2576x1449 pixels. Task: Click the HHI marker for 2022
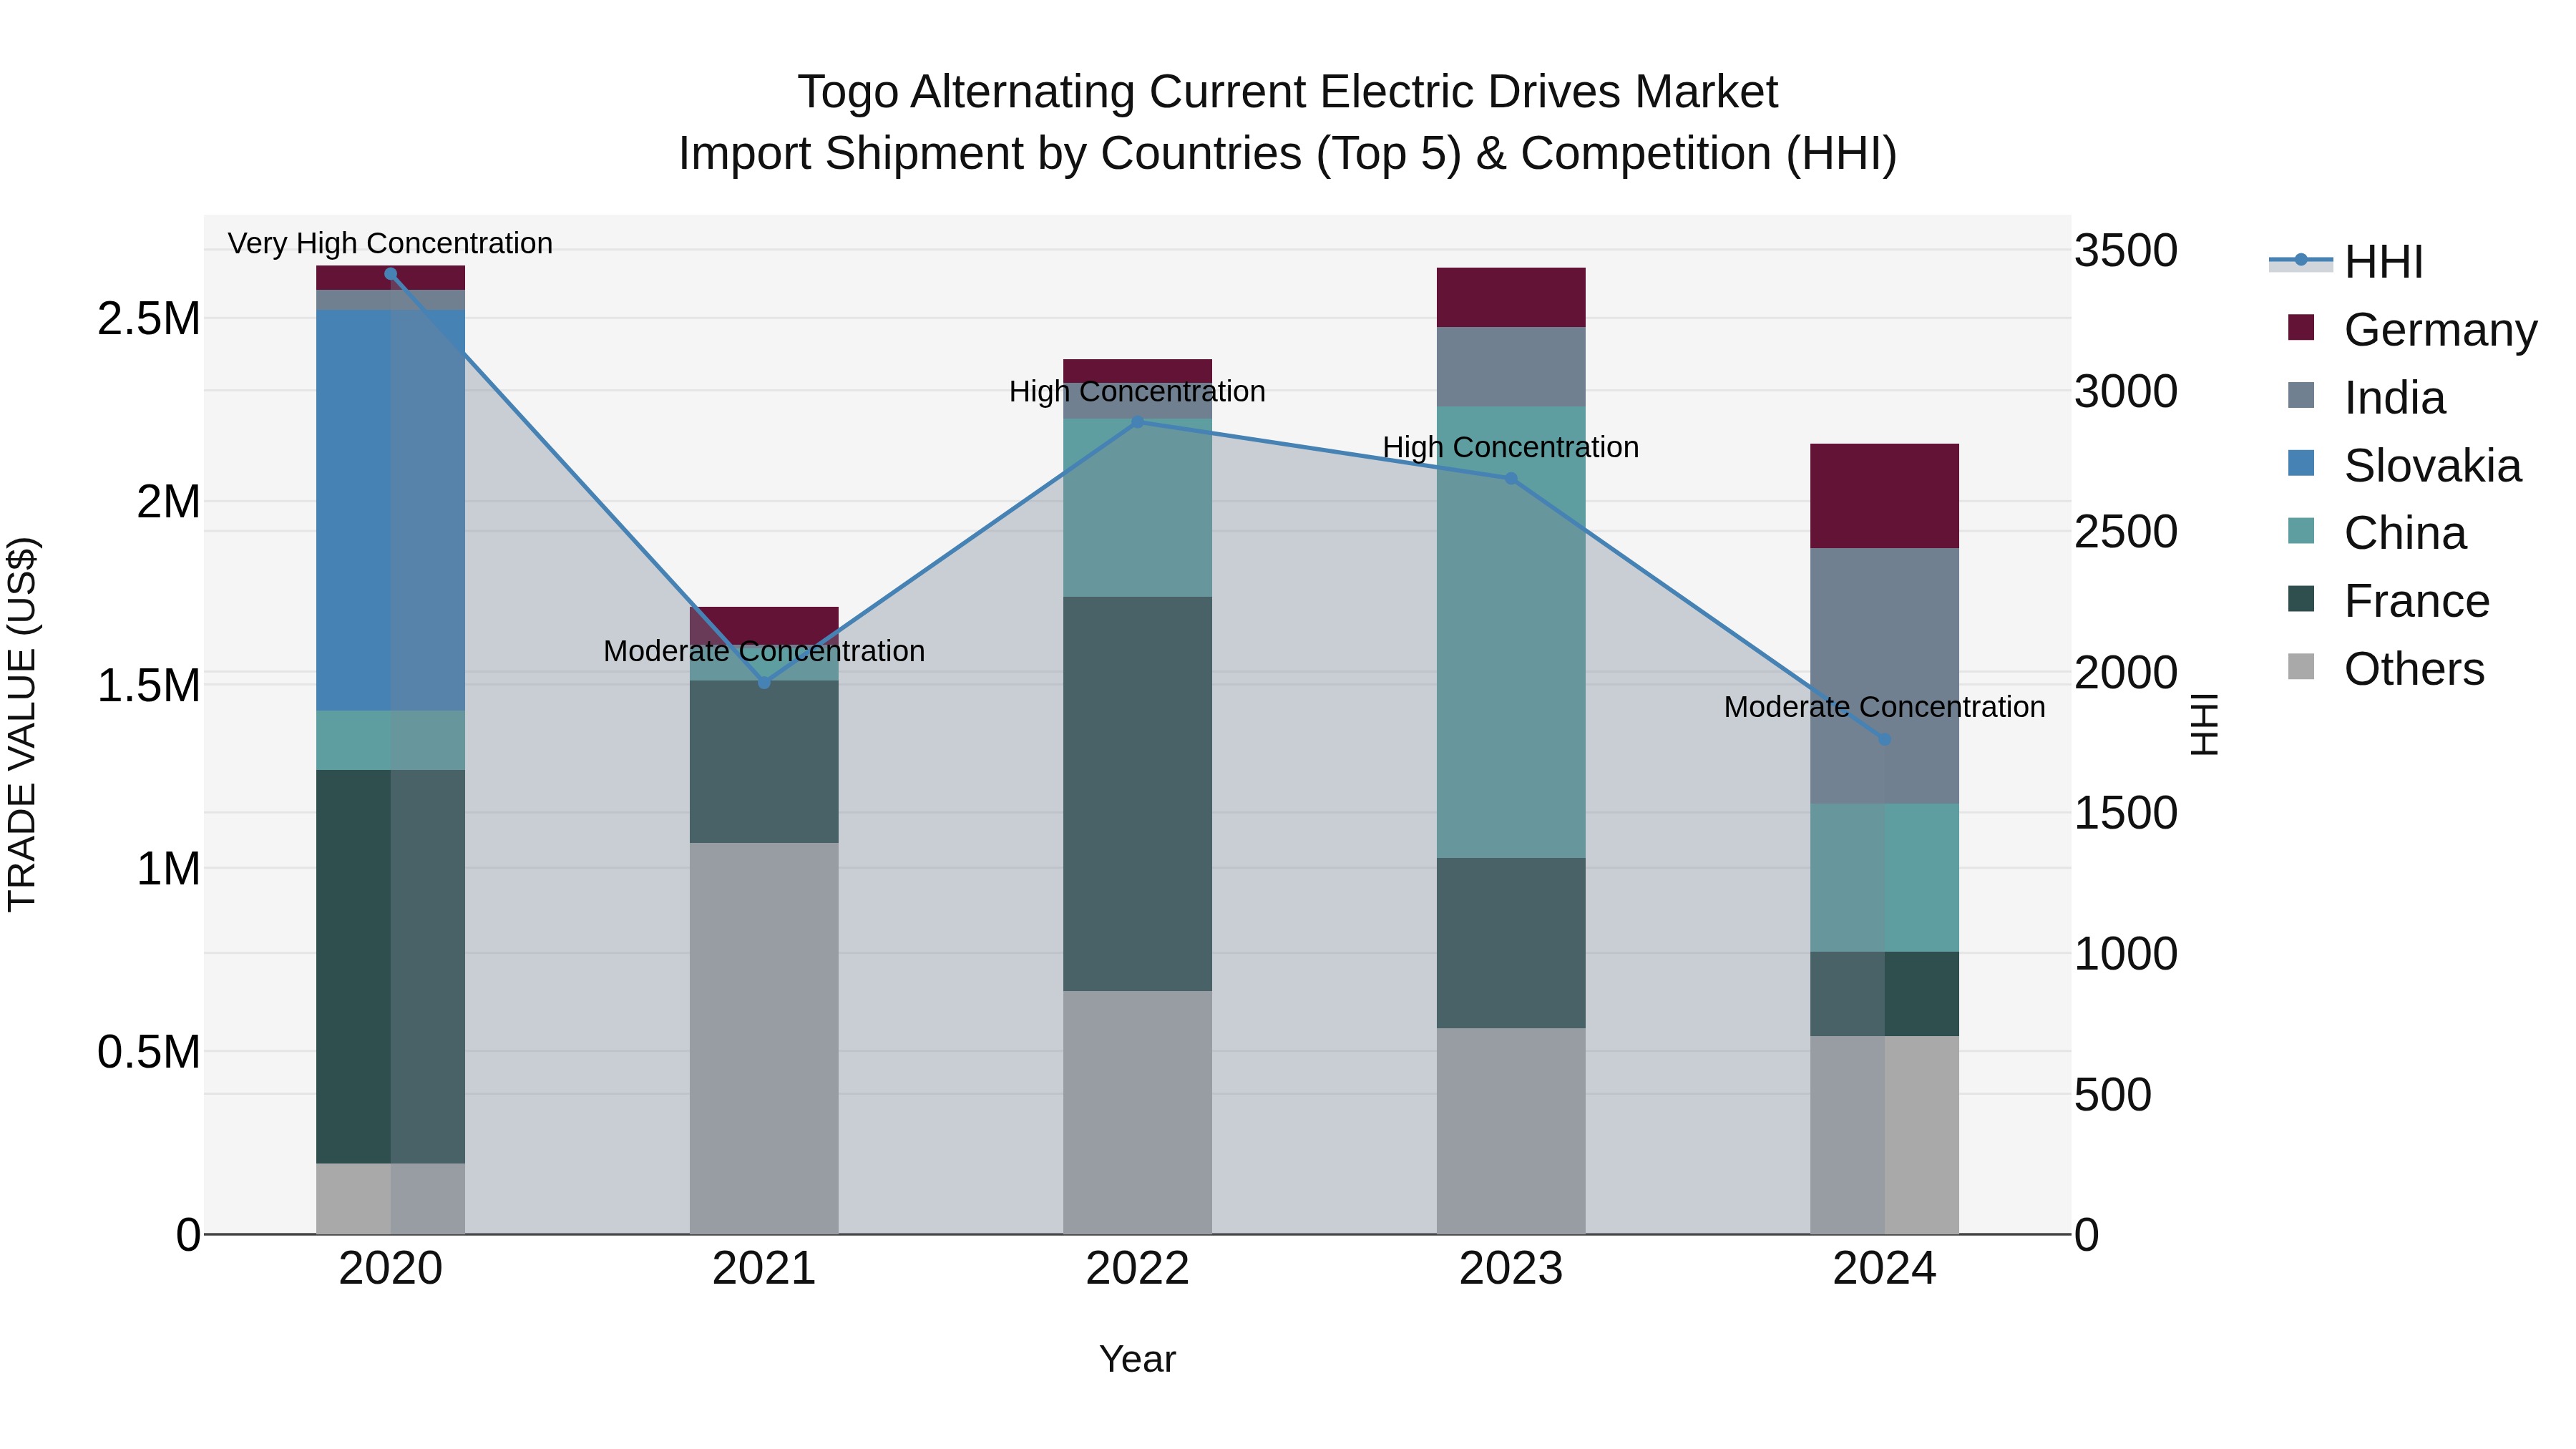click(1137, 422)
